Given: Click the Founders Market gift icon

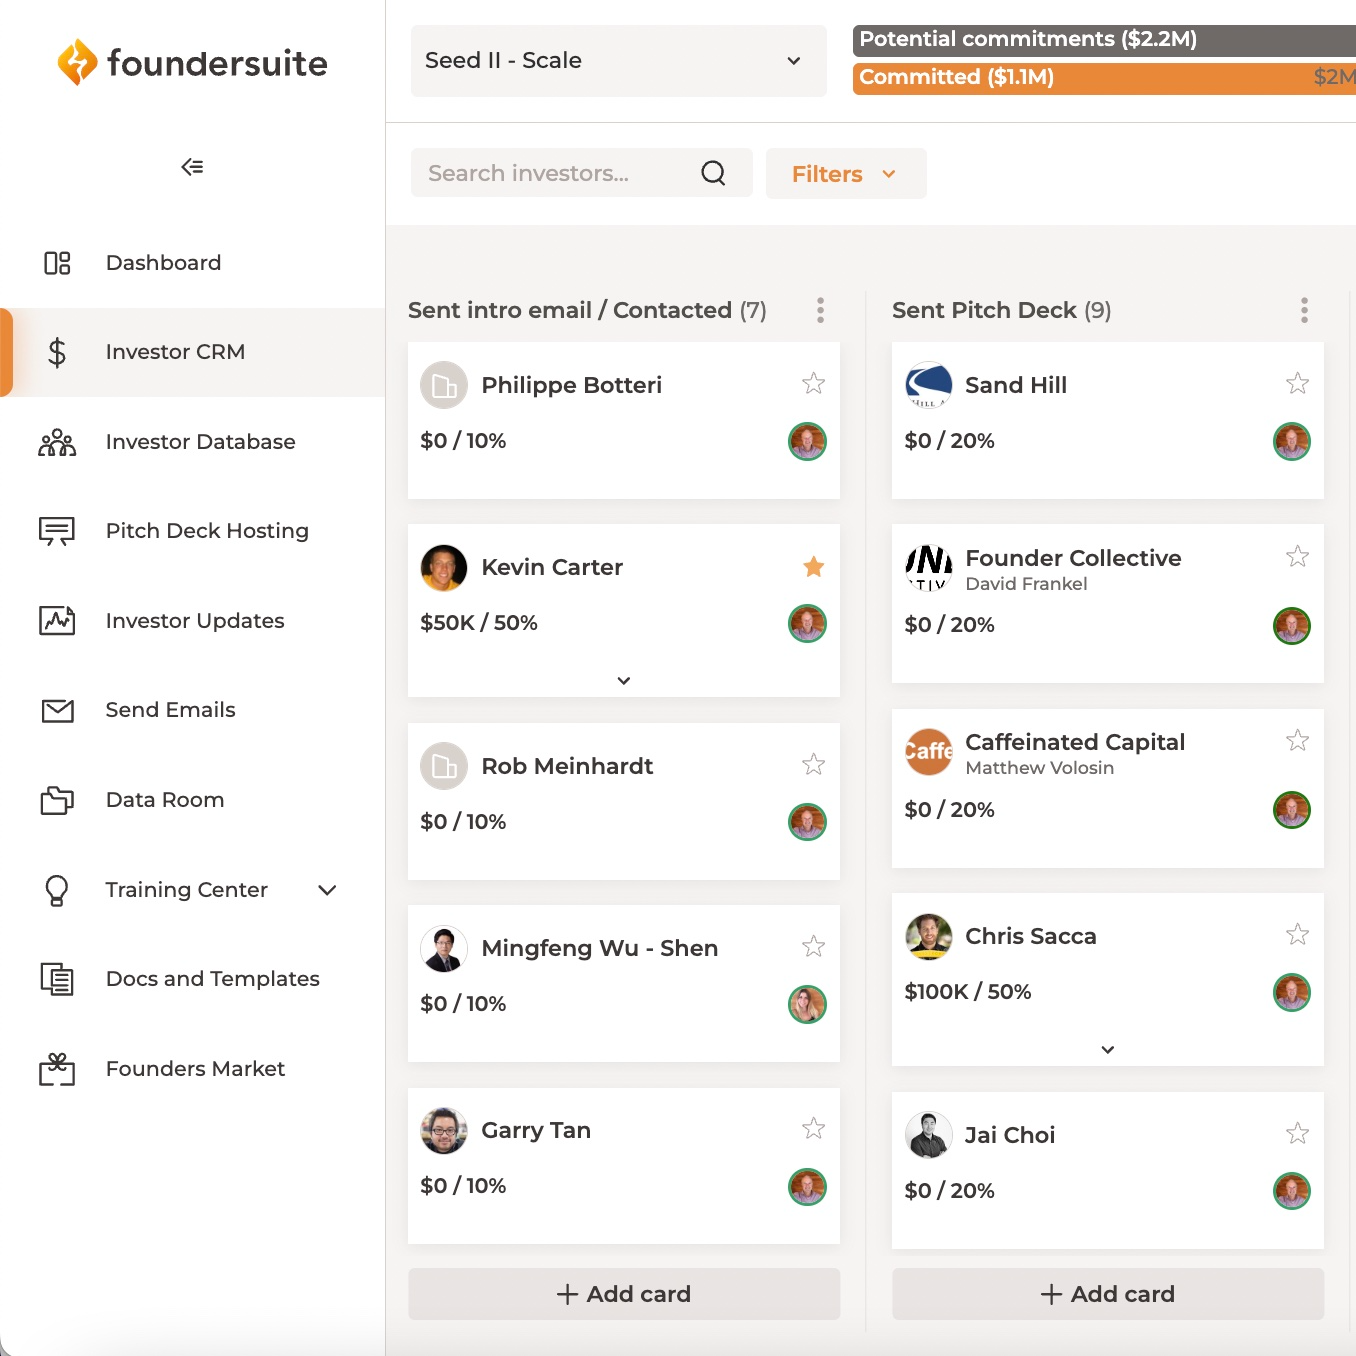Looking at the screenshot, I should (x=57, y=1069).
